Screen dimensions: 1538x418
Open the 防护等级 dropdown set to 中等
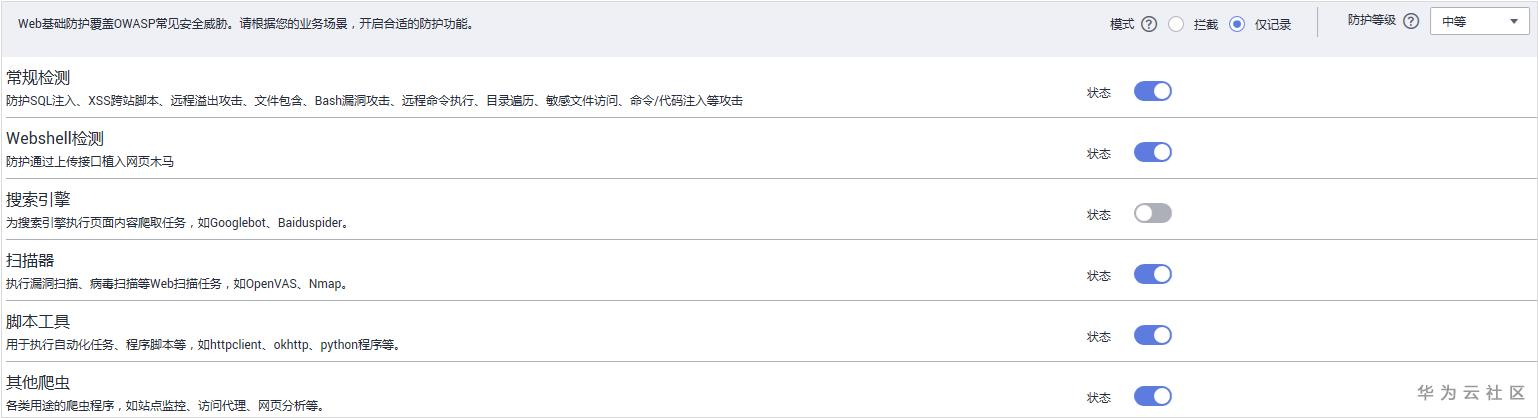(x=1478, y=22)
